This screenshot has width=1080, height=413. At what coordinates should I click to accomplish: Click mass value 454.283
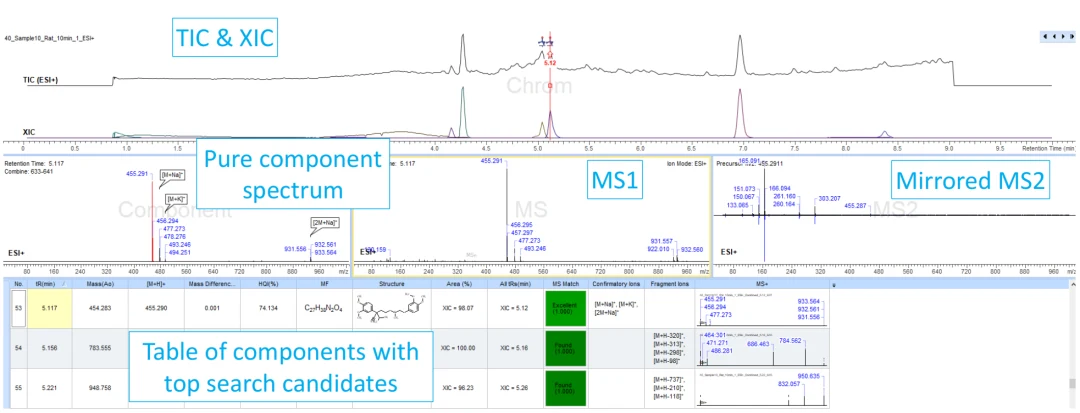100,308
